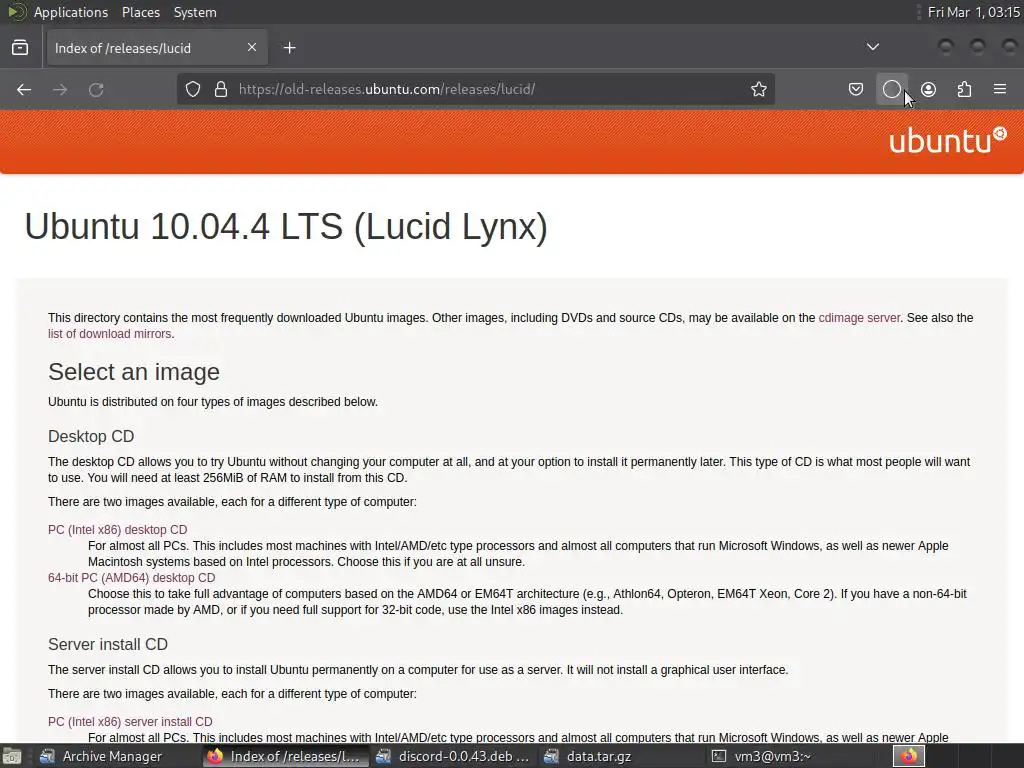The image size is (1024, 768).
Task: Open the Firefox View recent browsing icon
Action: coord(20,48)
